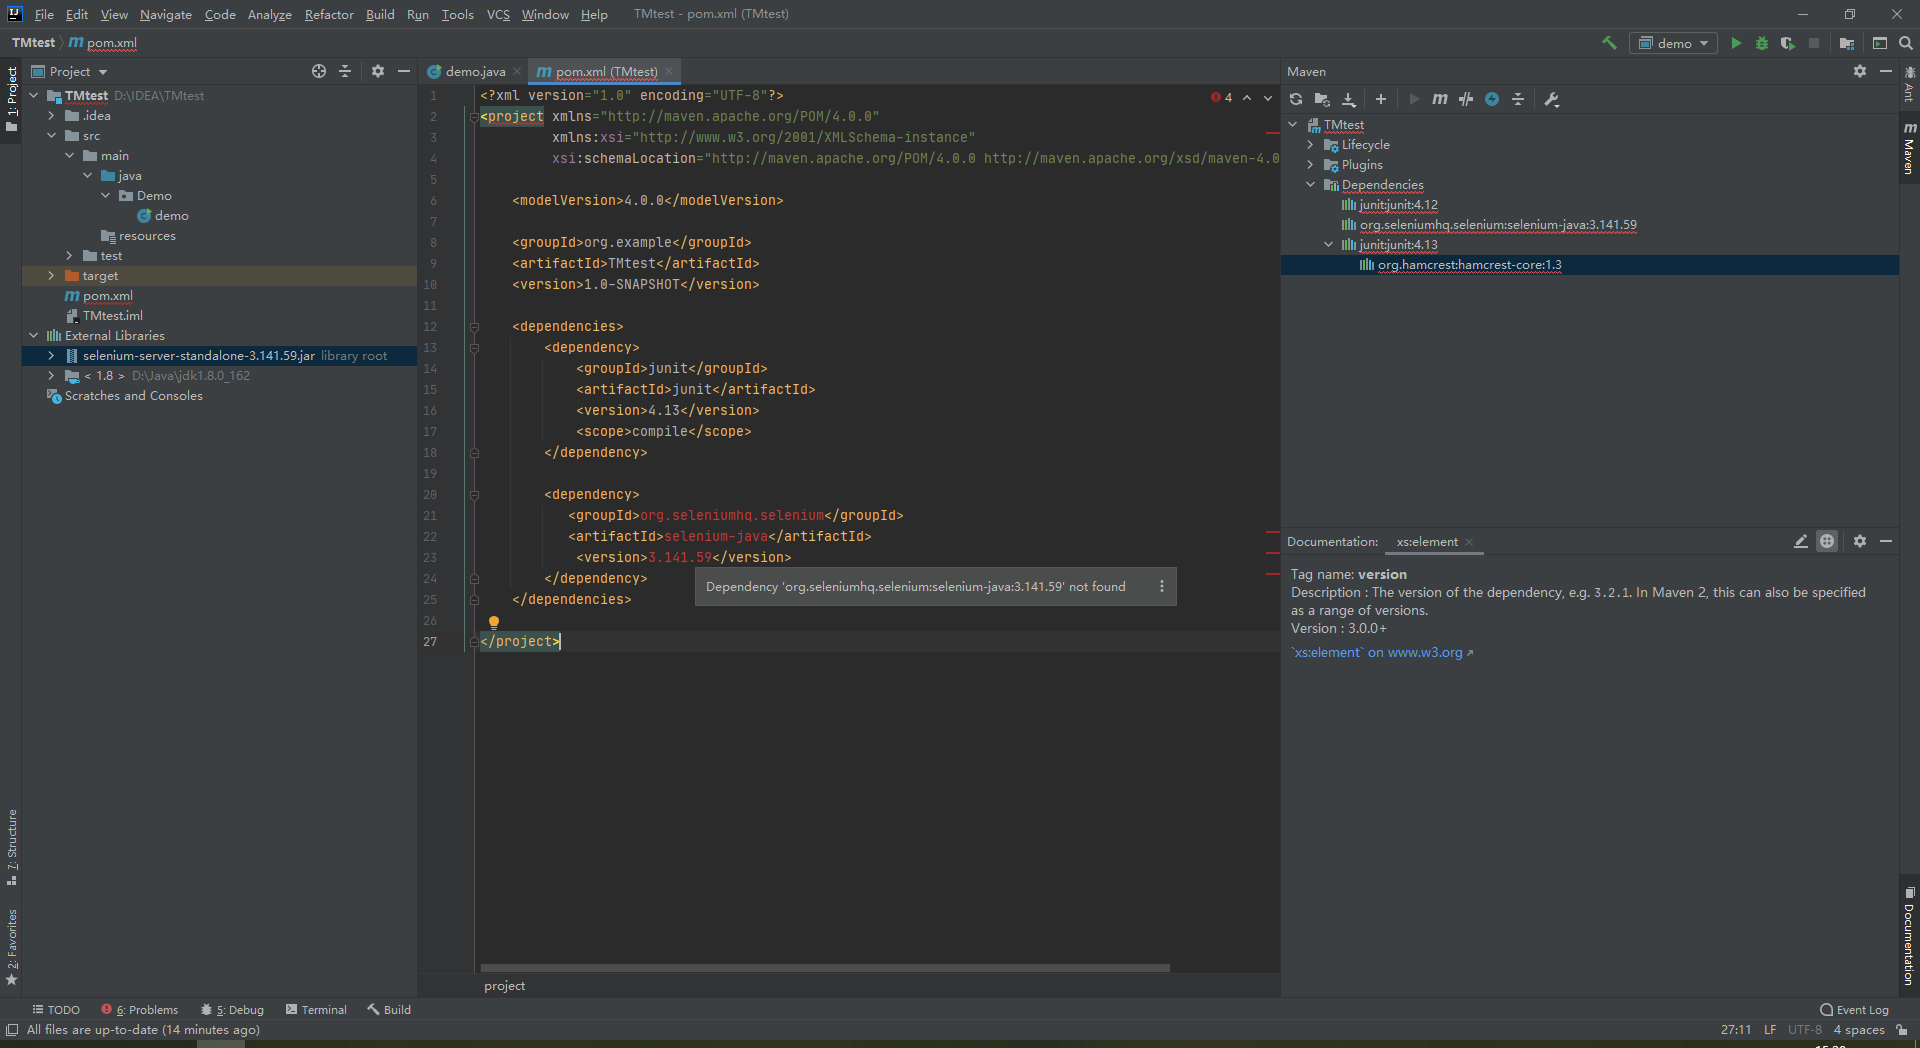
Task: Select org.seleniumhq.selenium:selenium-java:3.141.59 in Maven tree
Action: coord(1497,225)
